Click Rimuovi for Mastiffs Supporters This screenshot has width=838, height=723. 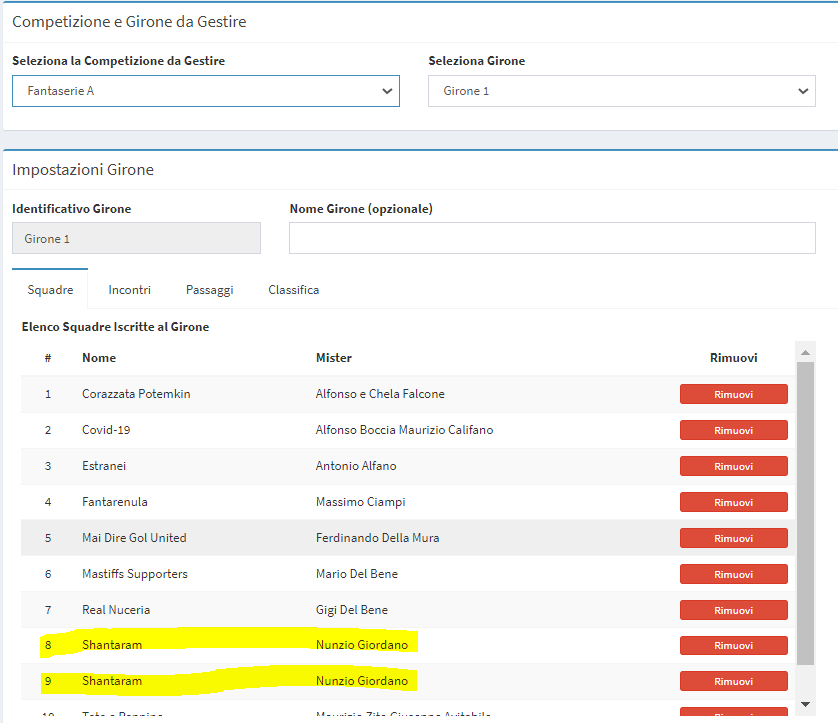point(733,574)
